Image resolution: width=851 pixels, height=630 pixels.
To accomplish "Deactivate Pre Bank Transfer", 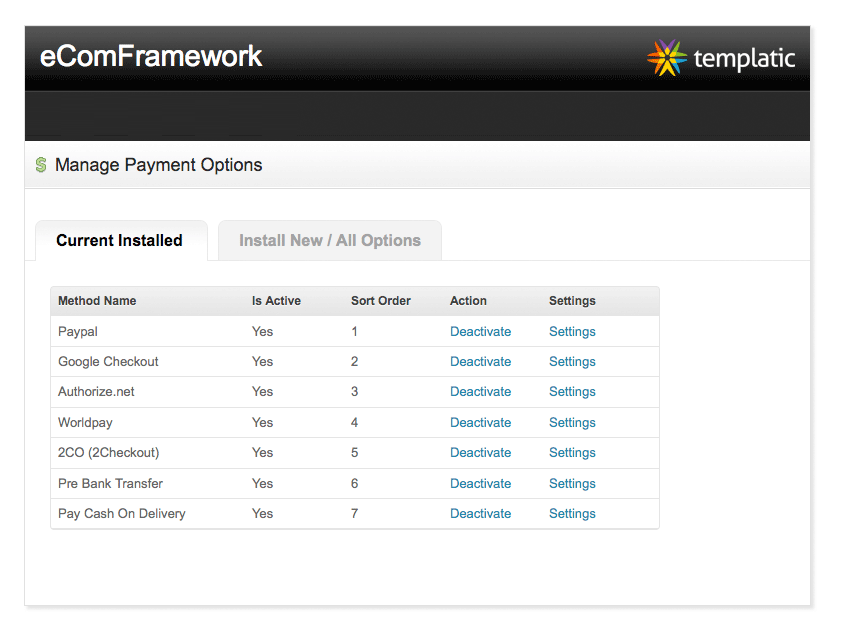I will (480, 484).
